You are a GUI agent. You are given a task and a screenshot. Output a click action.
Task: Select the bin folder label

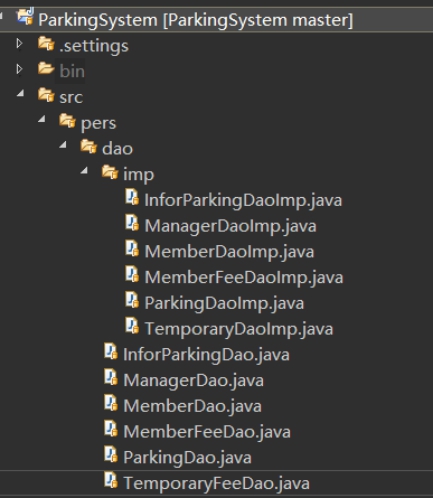pyautogui.click(x=72, y=71)
